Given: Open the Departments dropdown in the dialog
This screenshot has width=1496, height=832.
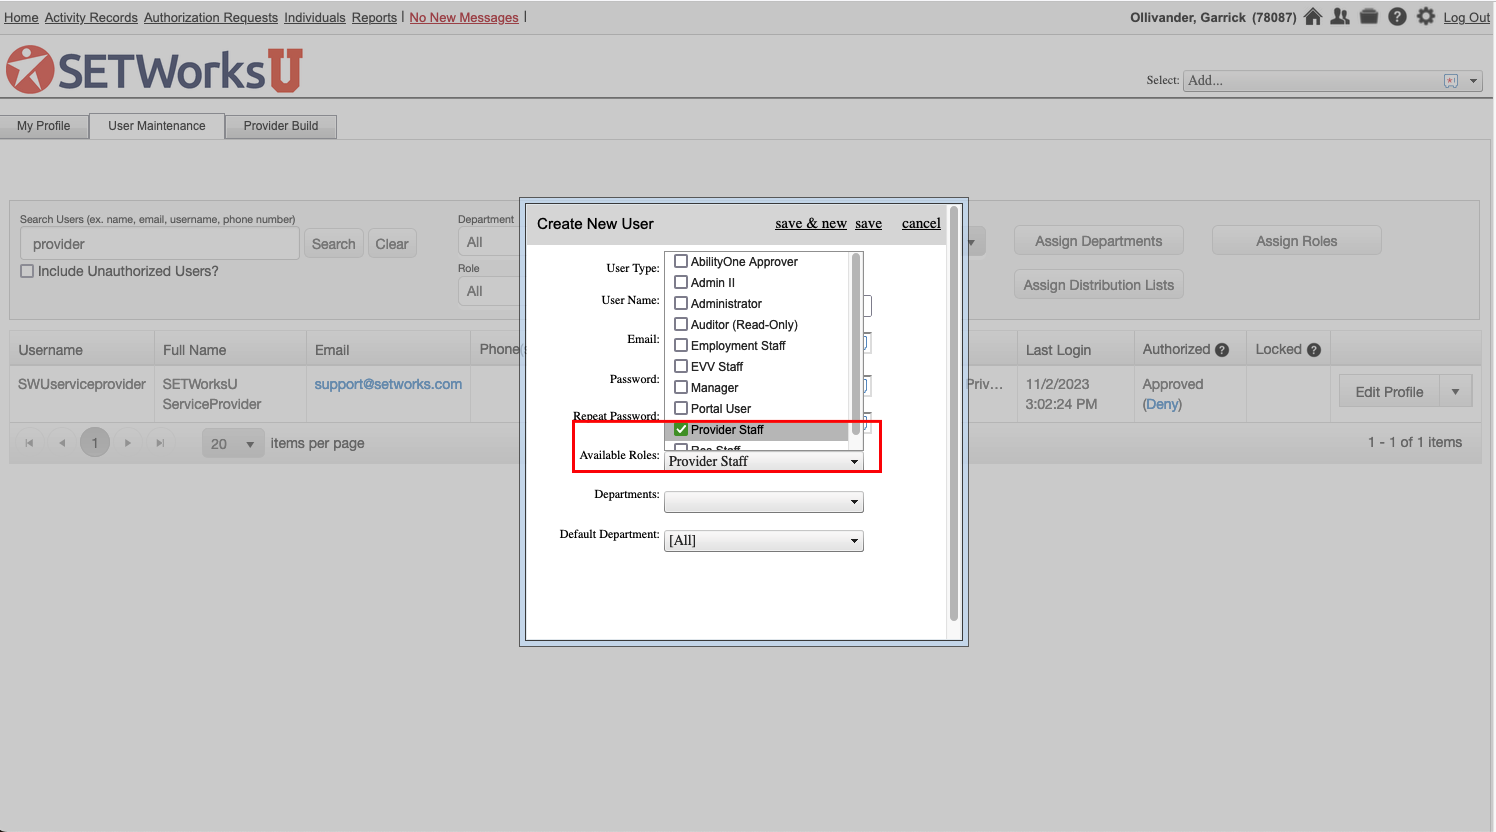Looking at the screenshot, I should [763, 502].
